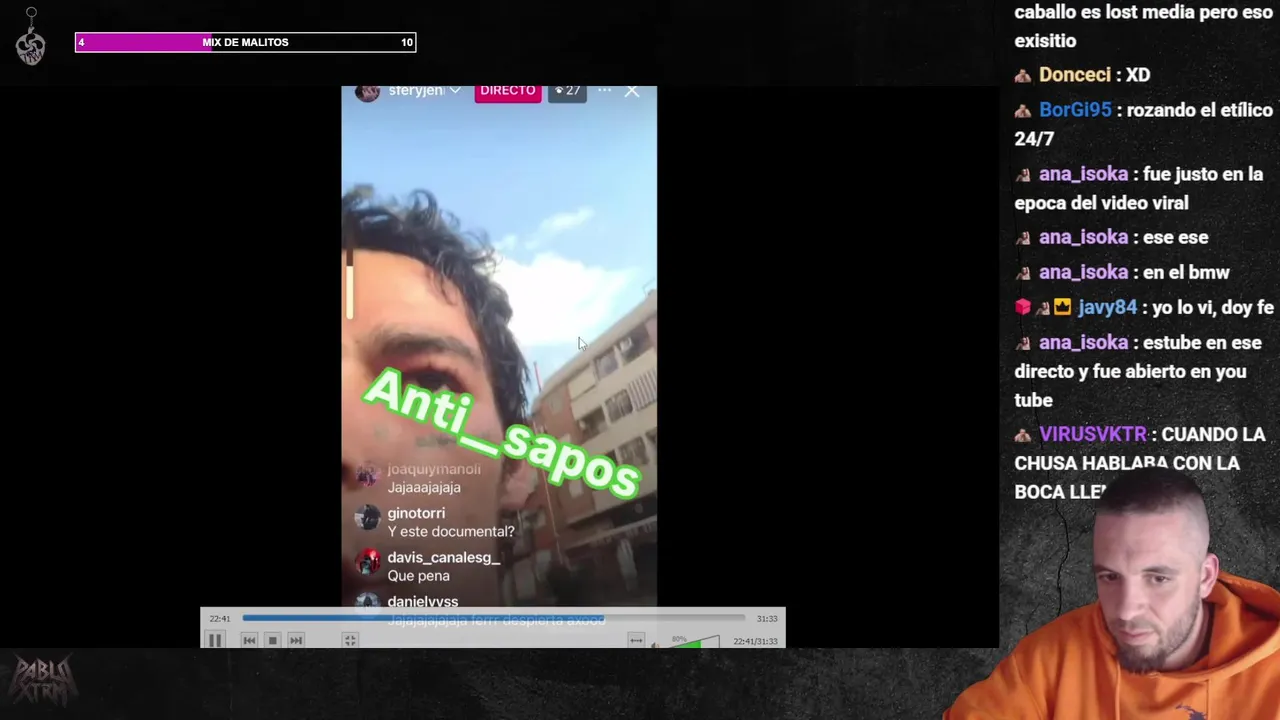Click the pink cube badge beside javy84
The height and width of the screenshot is (720, 1280).
(x=1022, y=308)
